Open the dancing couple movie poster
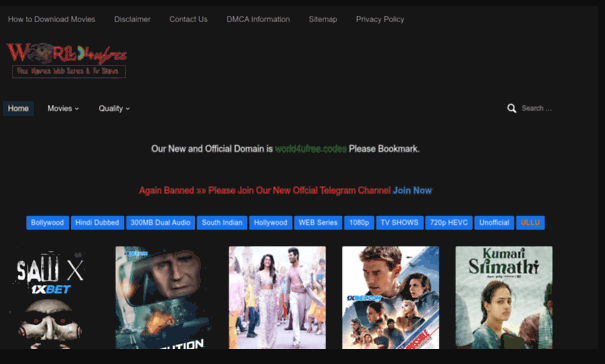 click(x=277, y=298)
